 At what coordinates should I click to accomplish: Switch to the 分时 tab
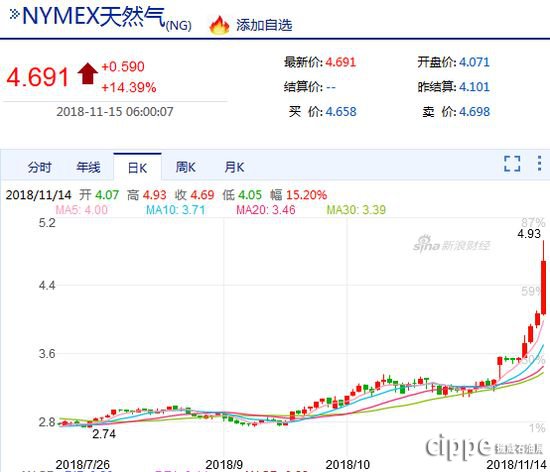[x=40, y=167]
